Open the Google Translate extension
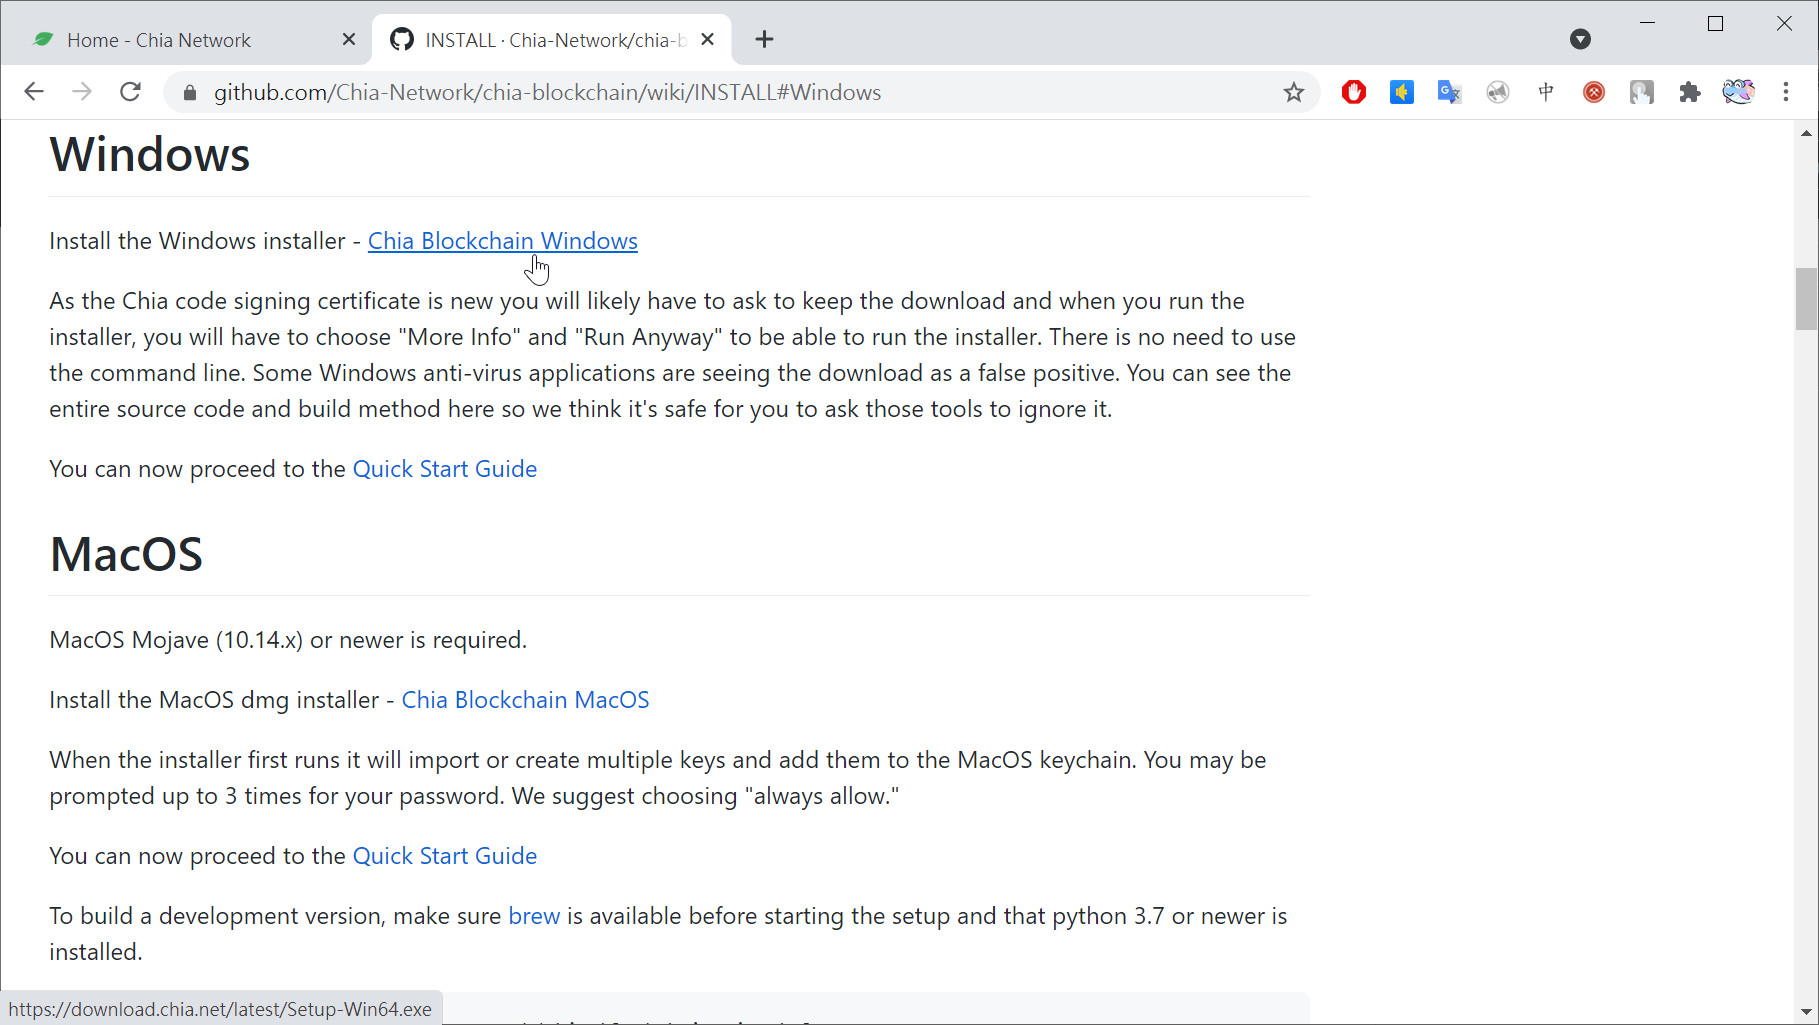Viewport: 1819px width, 1025px height. point(1449,92)
